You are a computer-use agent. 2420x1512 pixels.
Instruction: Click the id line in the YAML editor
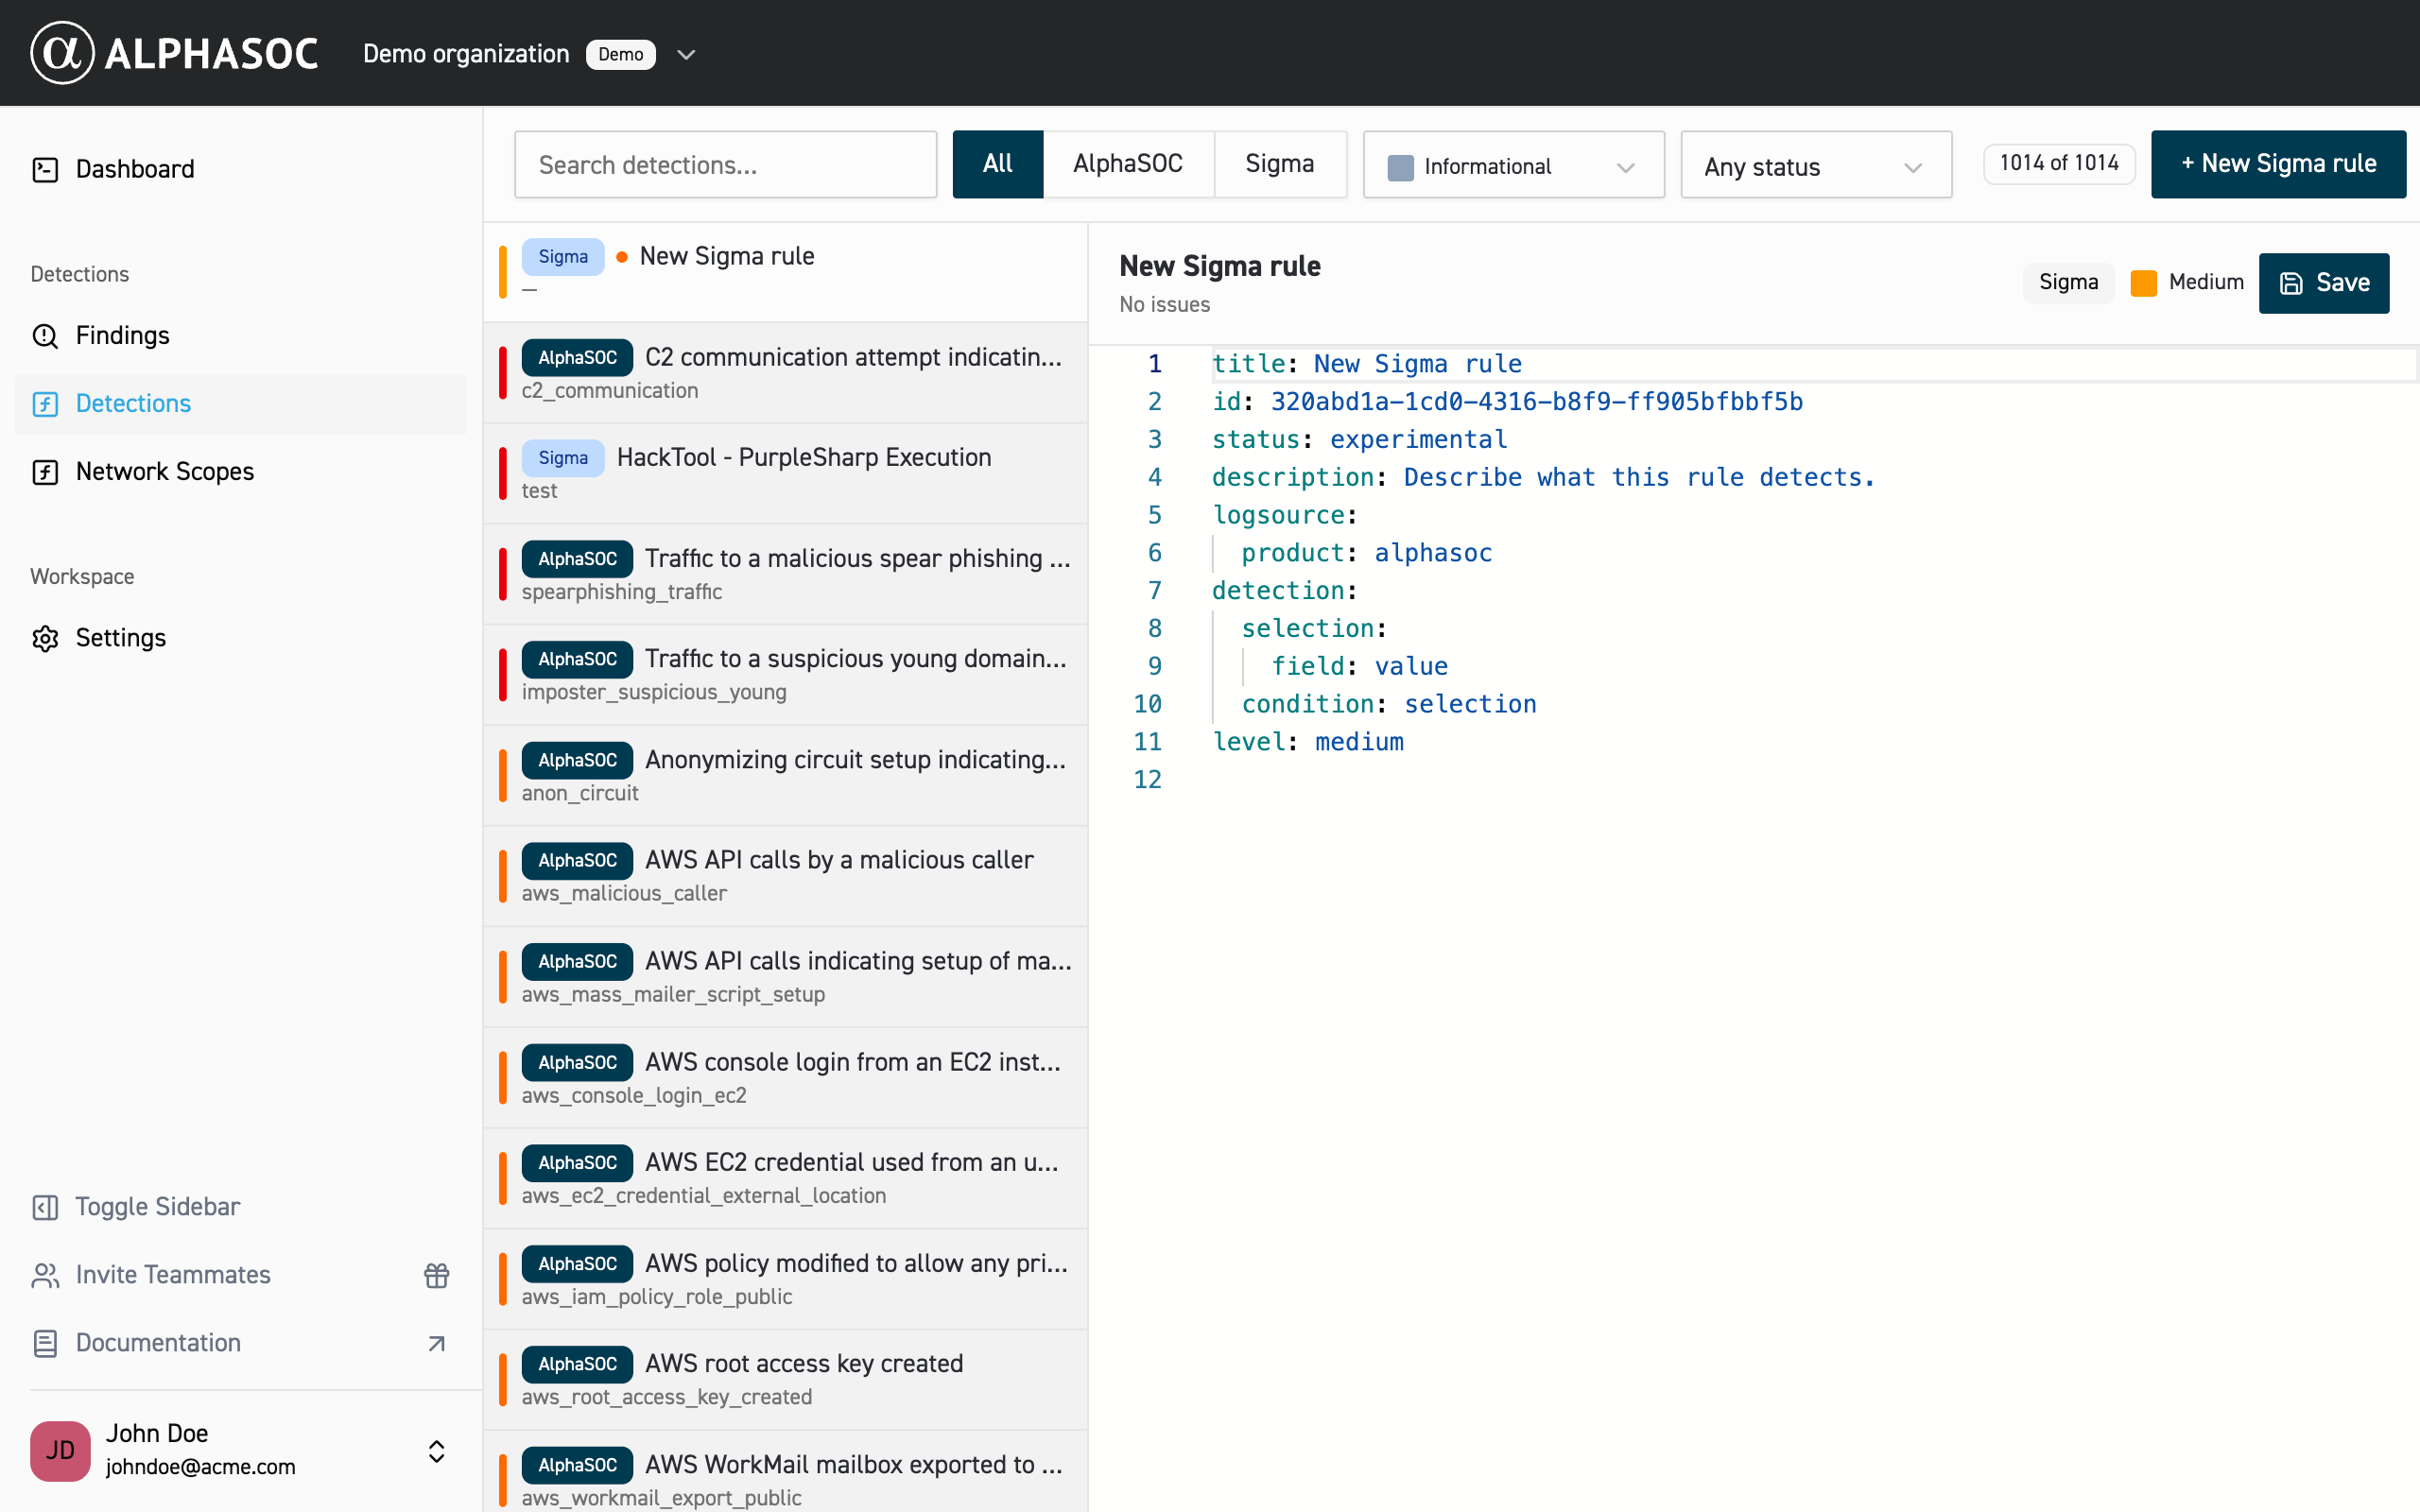pyautogui.click(x=1507, y=402)
